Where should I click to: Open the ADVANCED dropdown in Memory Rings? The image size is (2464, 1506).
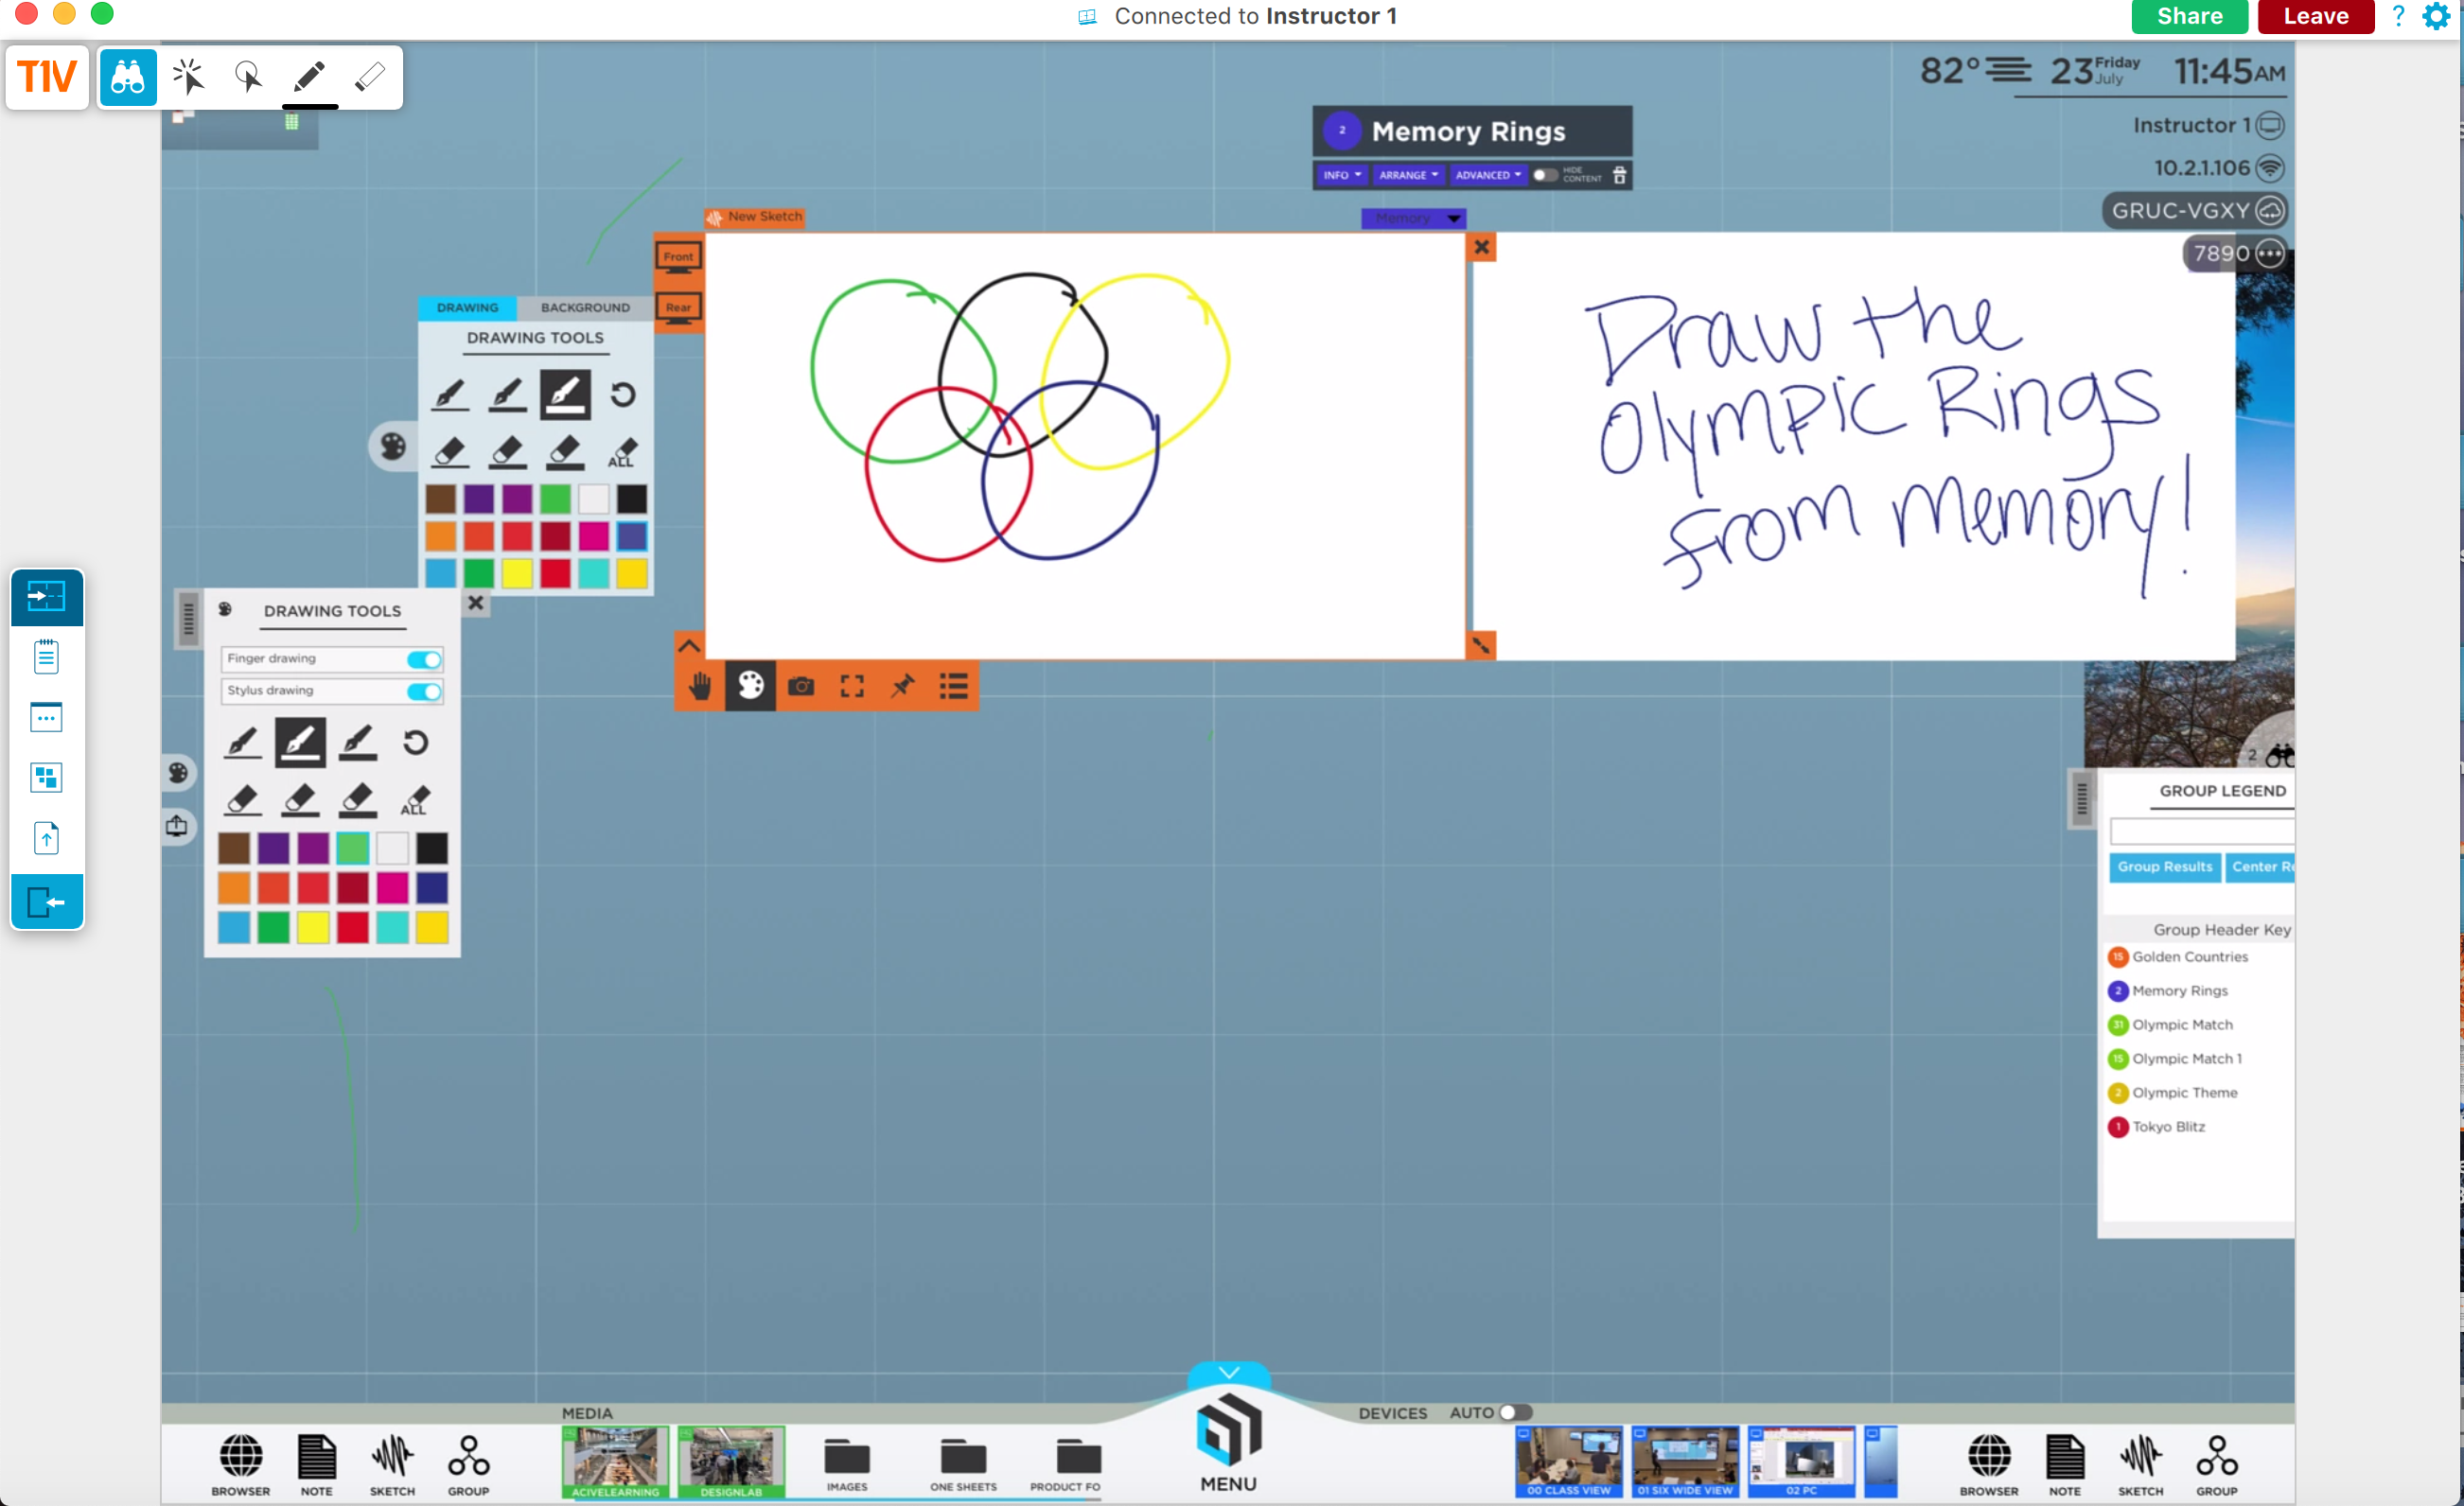click(1488, 175)
